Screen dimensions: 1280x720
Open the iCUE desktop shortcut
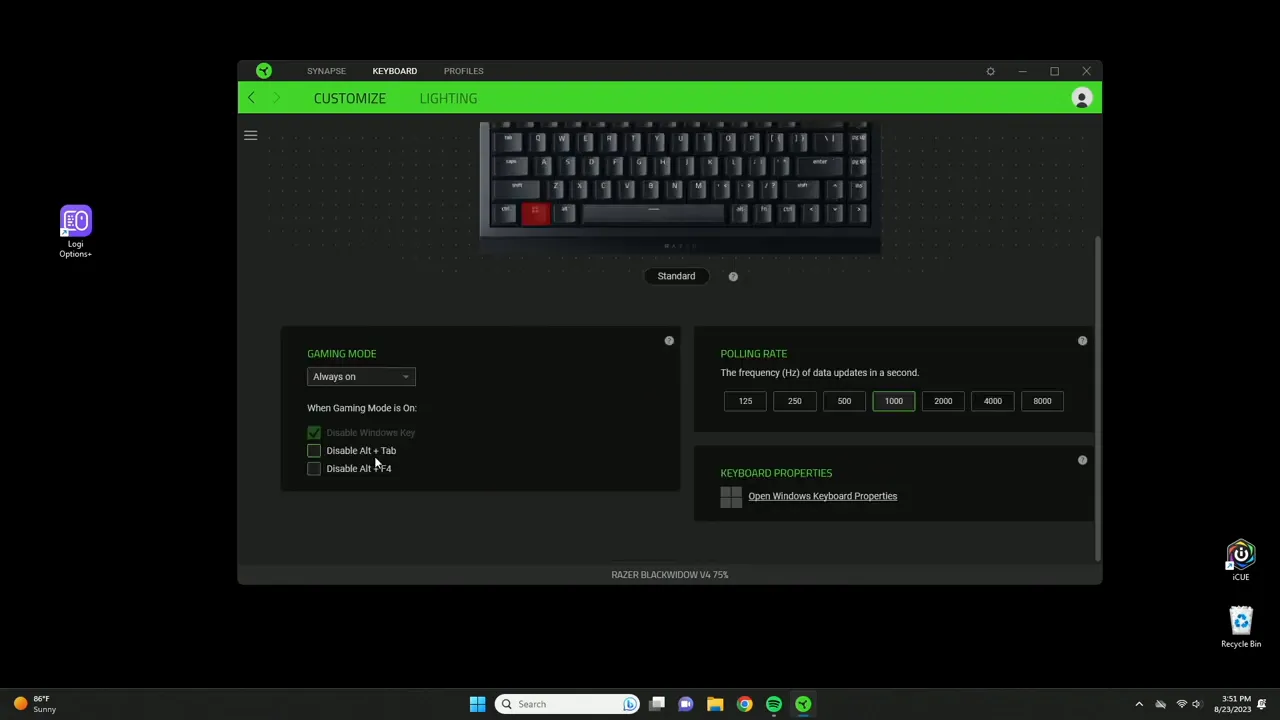tap(1240, 560)
